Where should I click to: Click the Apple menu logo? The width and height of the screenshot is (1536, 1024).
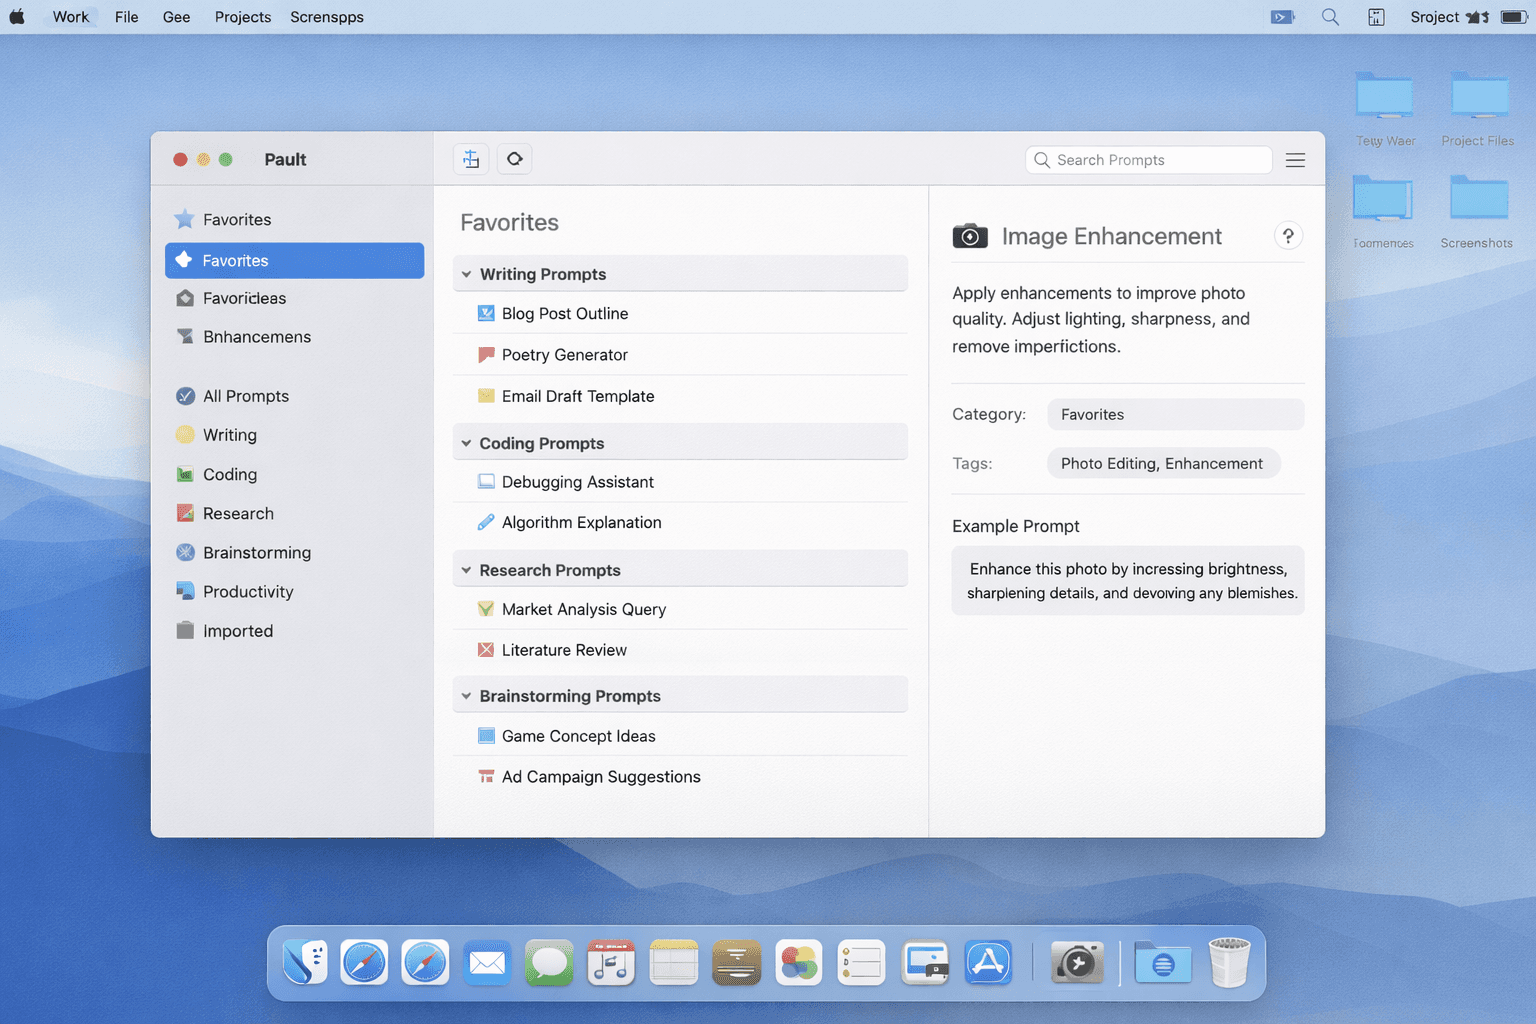coord(17,17)
